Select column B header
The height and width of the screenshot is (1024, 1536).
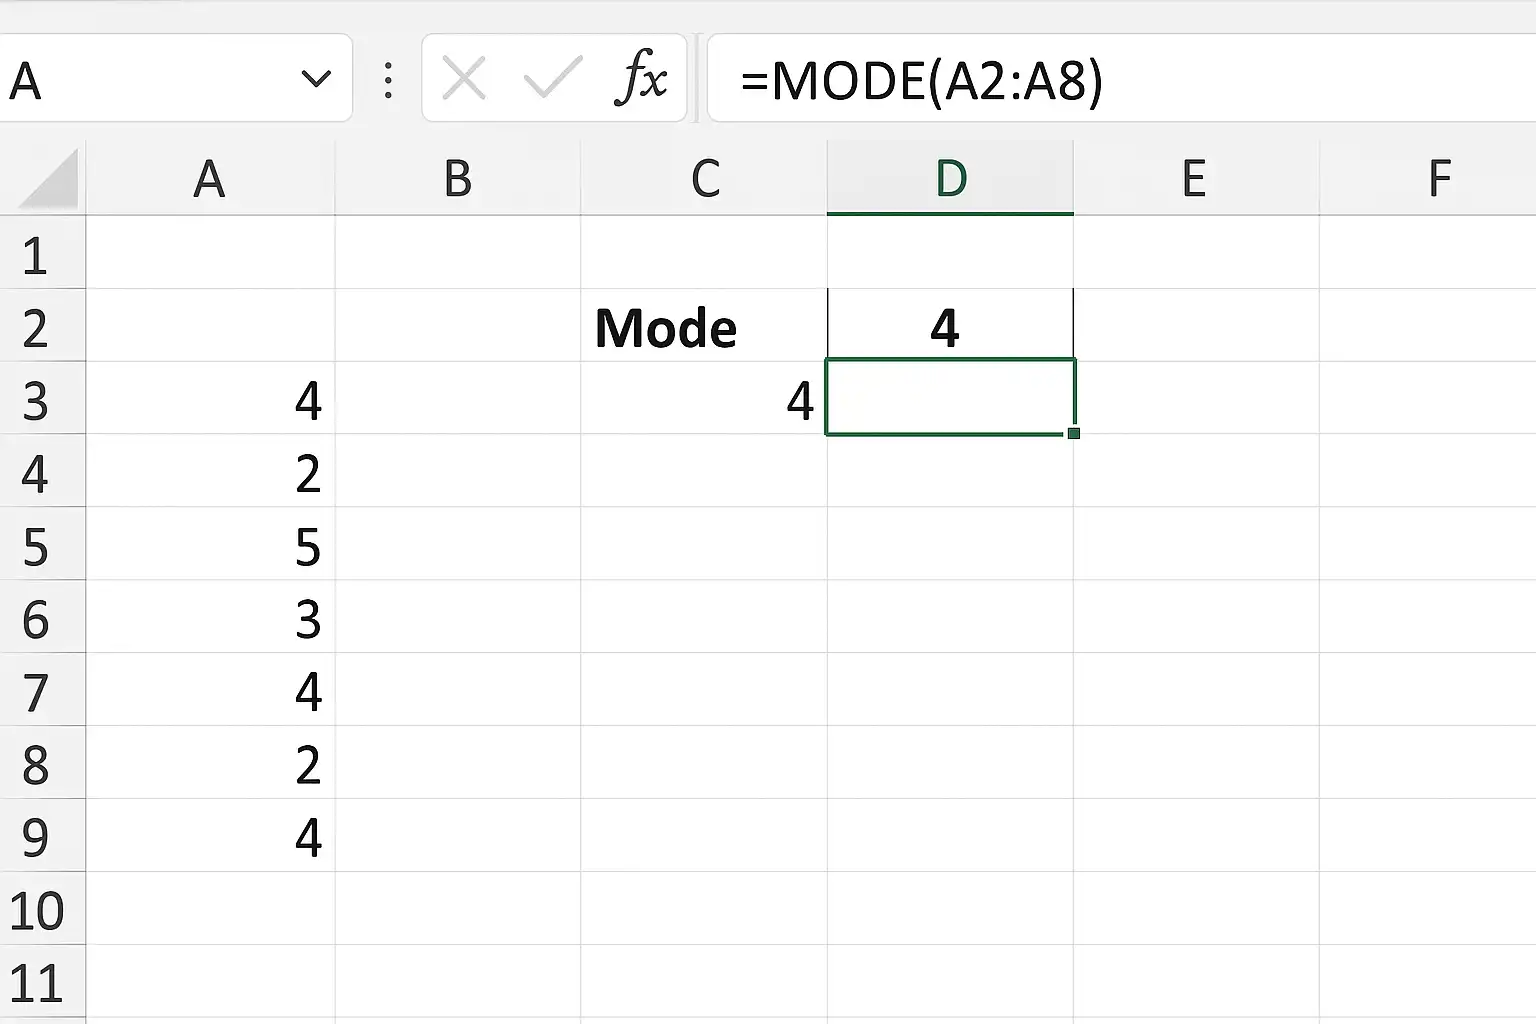click(x=457, y=180)
